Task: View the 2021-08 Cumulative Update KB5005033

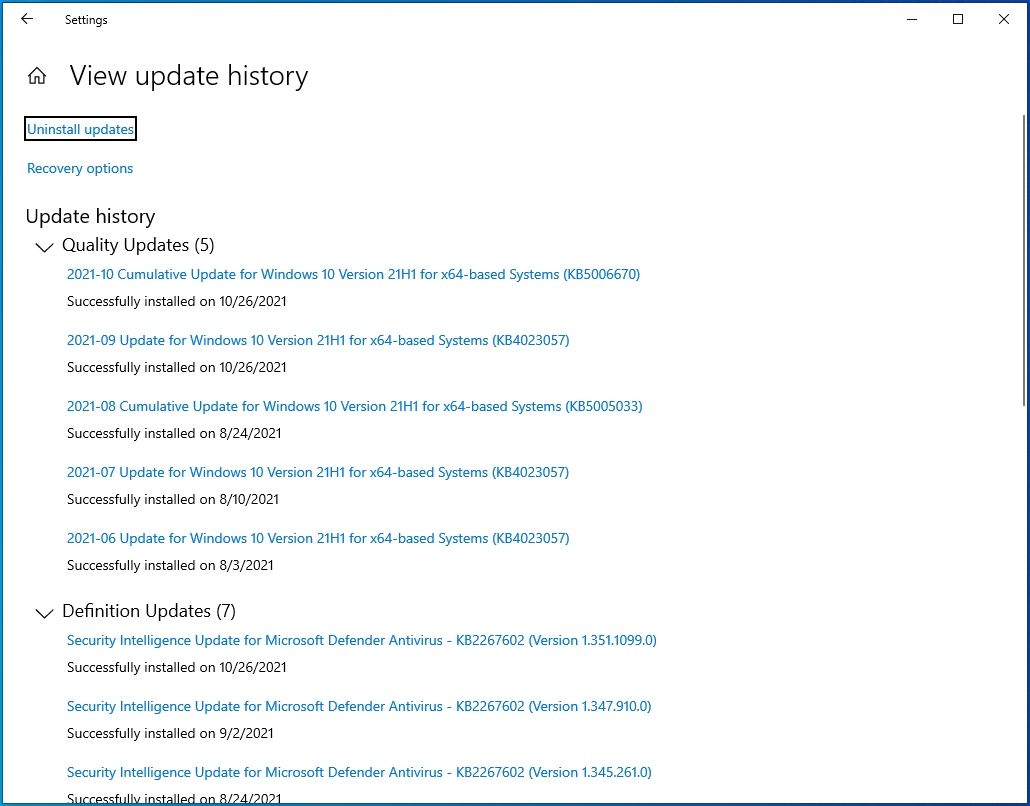Action: click(x=354, y=406)
